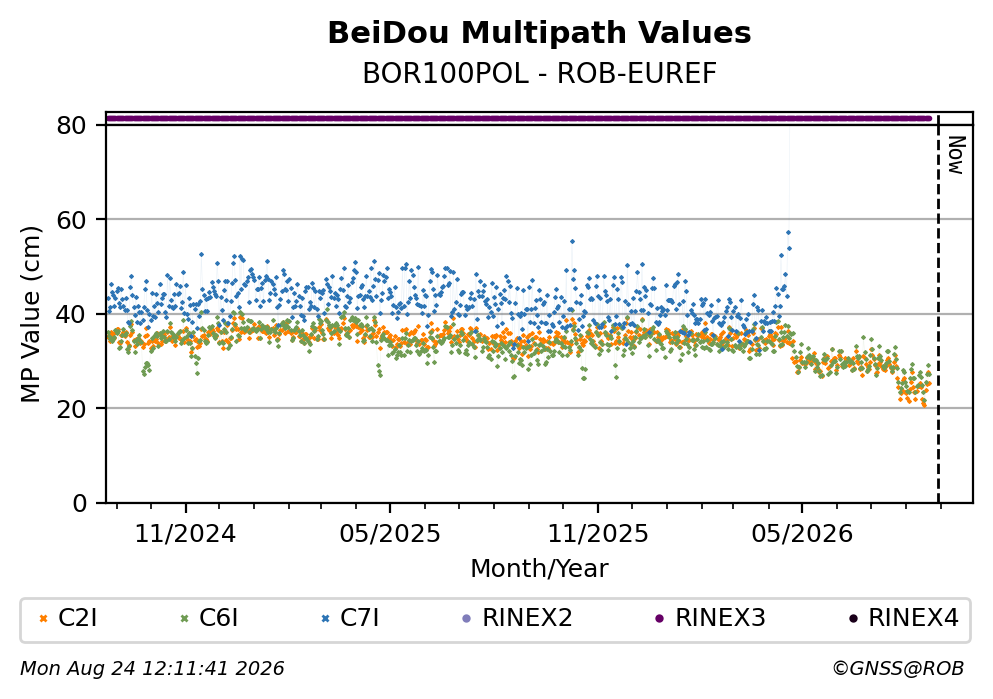Click the rotated Now label

pos(956,155)
